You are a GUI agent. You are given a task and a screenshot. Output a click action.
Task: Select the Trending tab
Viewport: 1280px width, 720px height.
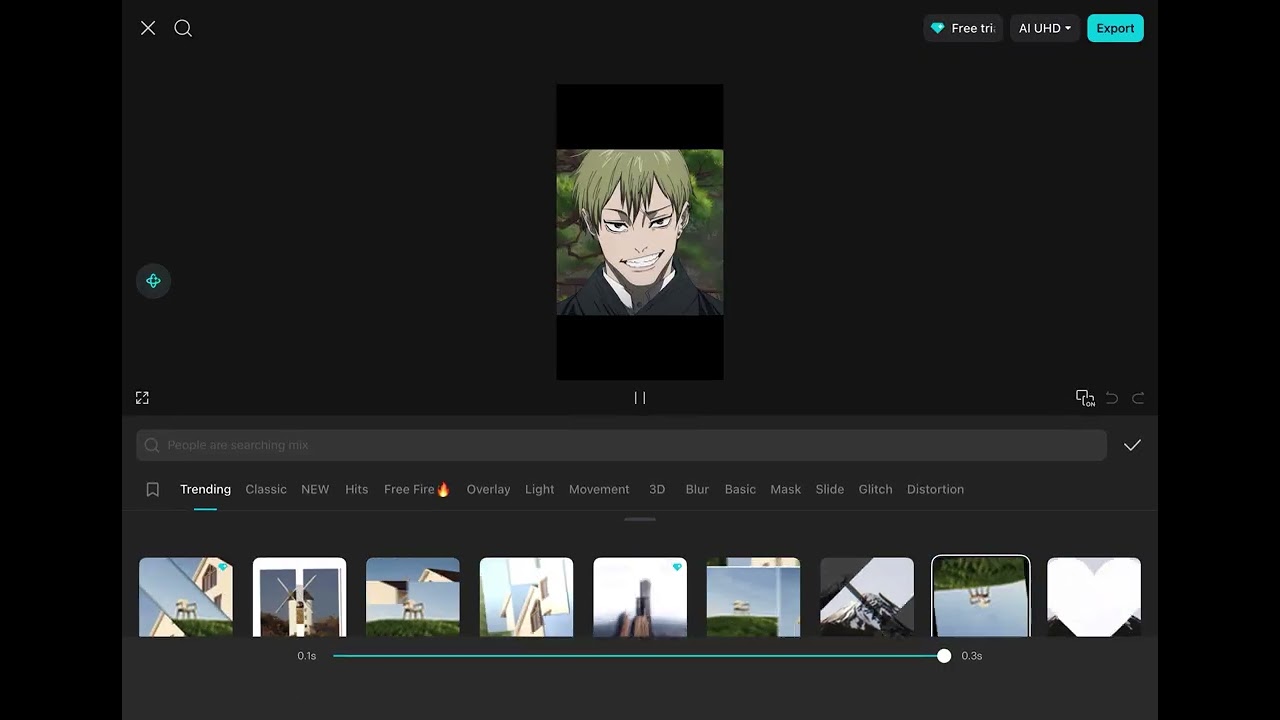tap(205, 489)
